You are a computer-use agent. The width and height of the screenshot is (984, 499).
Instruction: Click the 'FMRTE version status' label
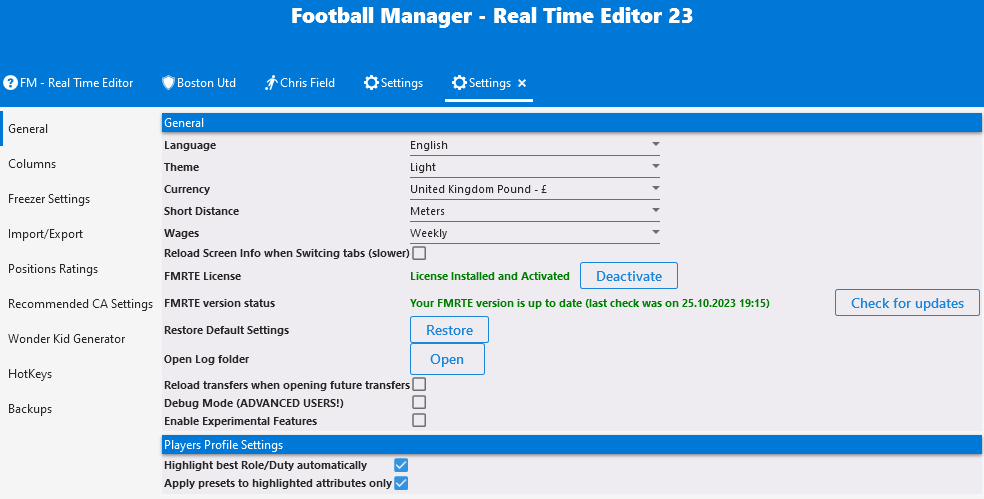coord(220,303)
